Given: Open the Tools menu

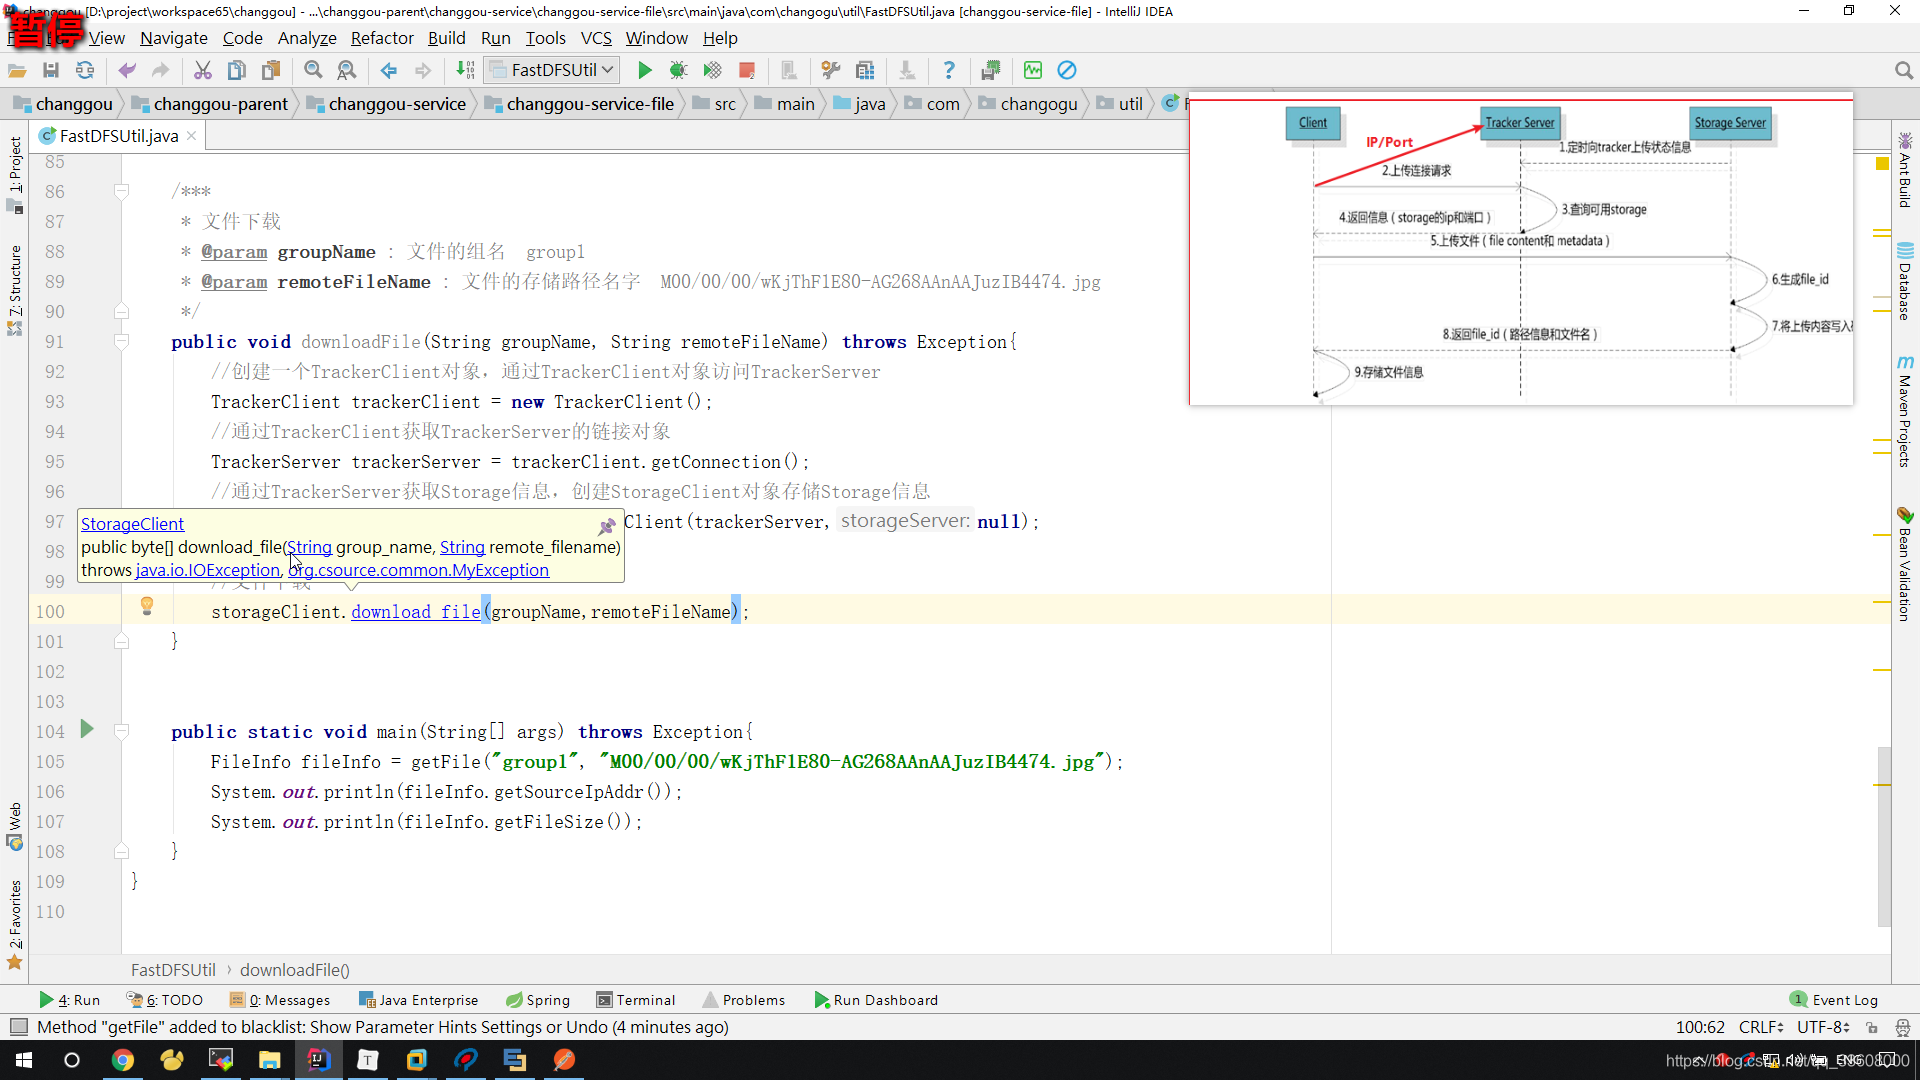Looking at the screenshot, I should (x=545, y=38).
